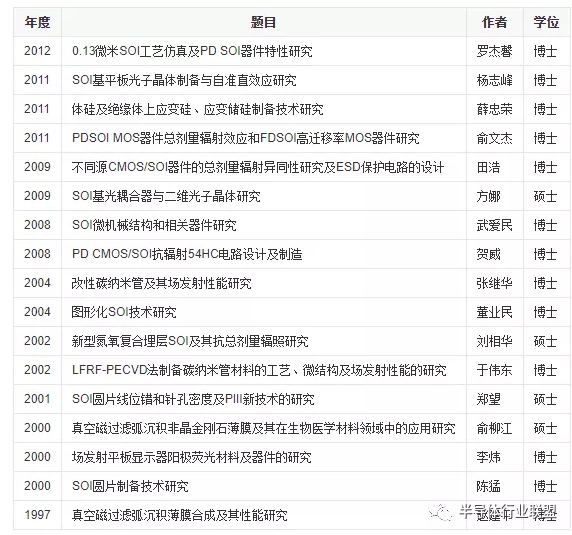Select title SOI基光耦合器与二维光子晶体研究
The image size is (572, 535).
166,196
